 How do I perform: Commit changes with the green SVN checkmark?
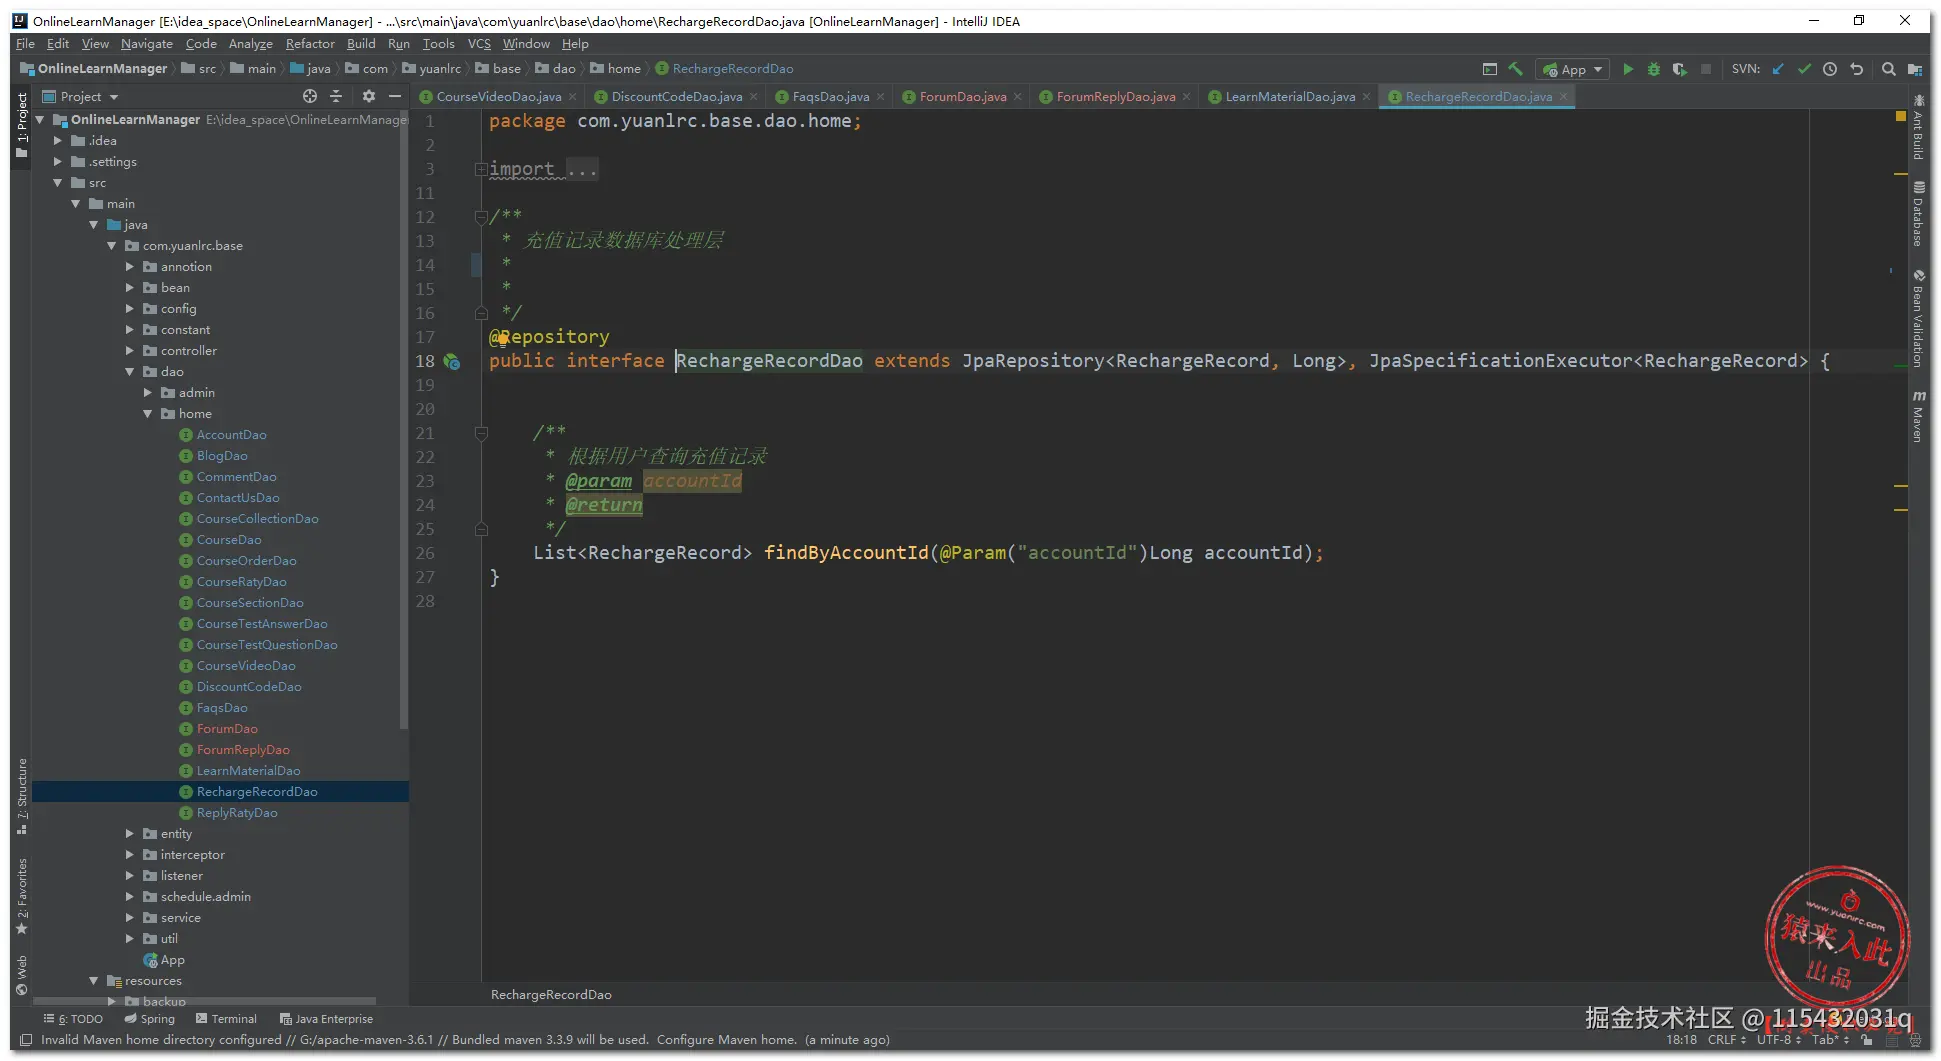click(1804, 69)
